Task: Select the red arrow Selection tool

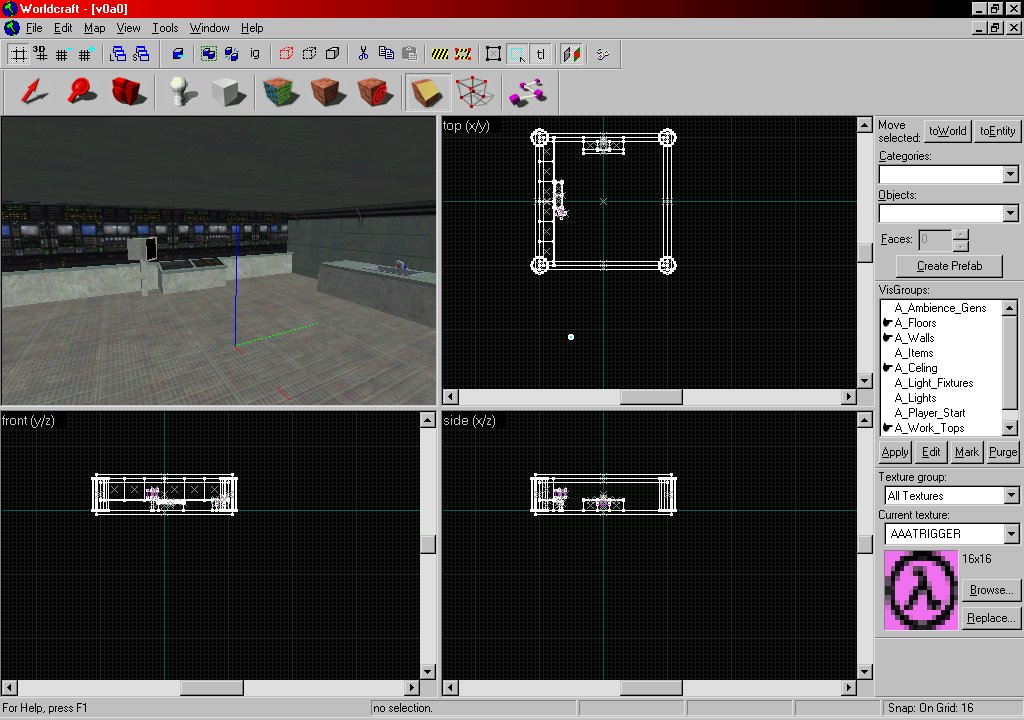Action: point(34,91)
